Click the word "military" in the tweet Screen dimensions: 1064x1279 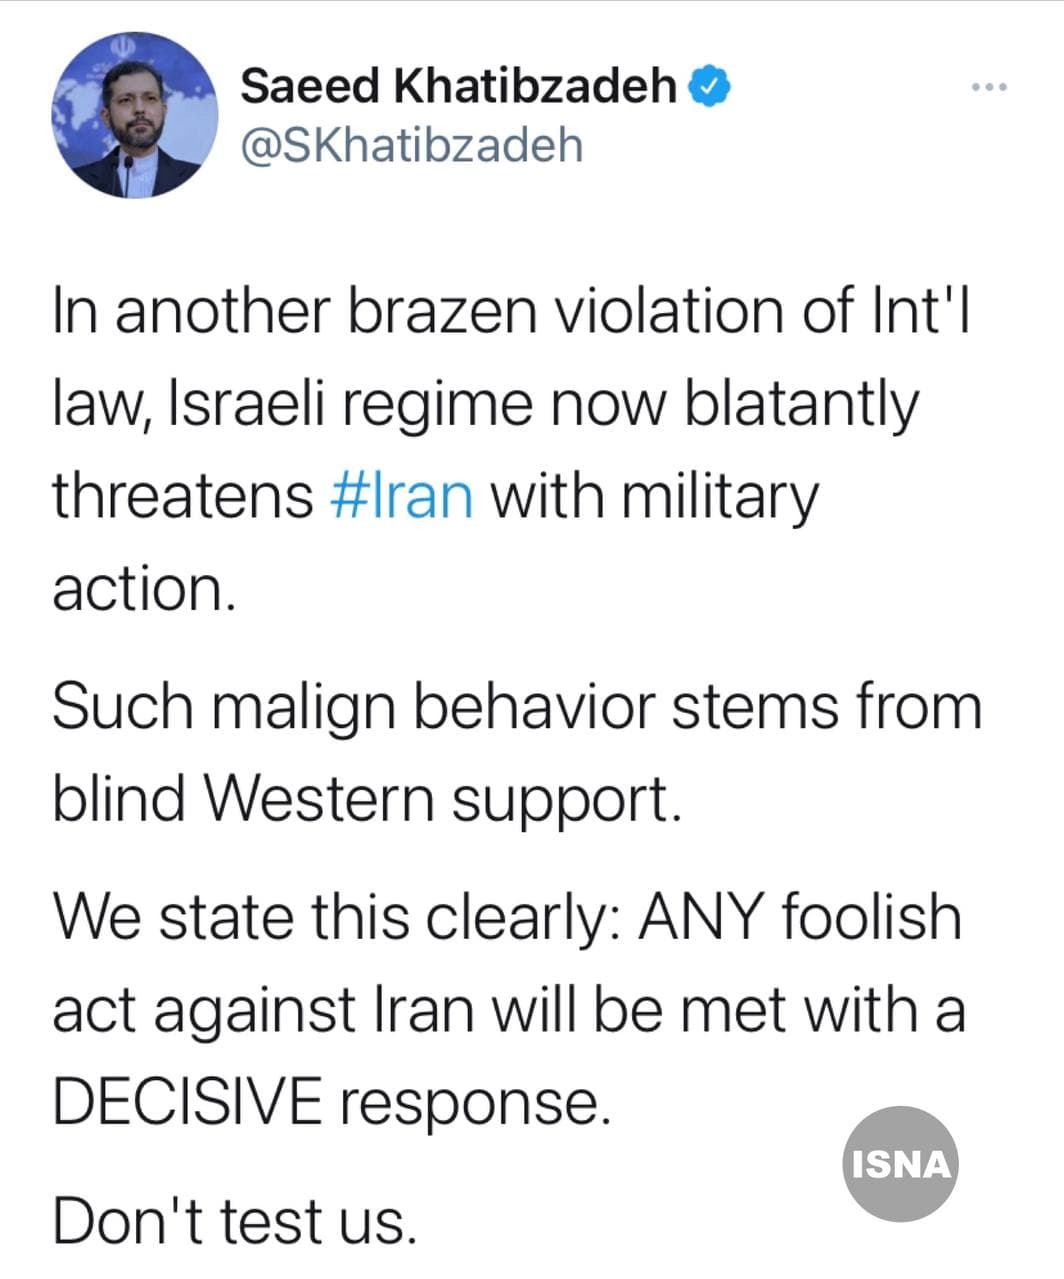click(x=719, y=498)
